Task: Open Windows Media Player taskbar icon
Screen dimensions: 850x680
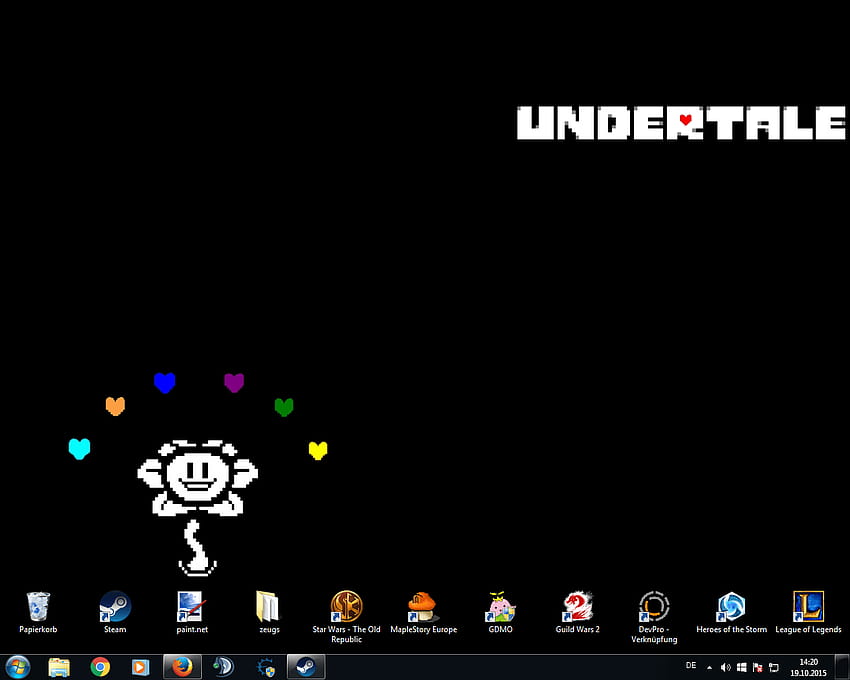Action: coord(140,667)
